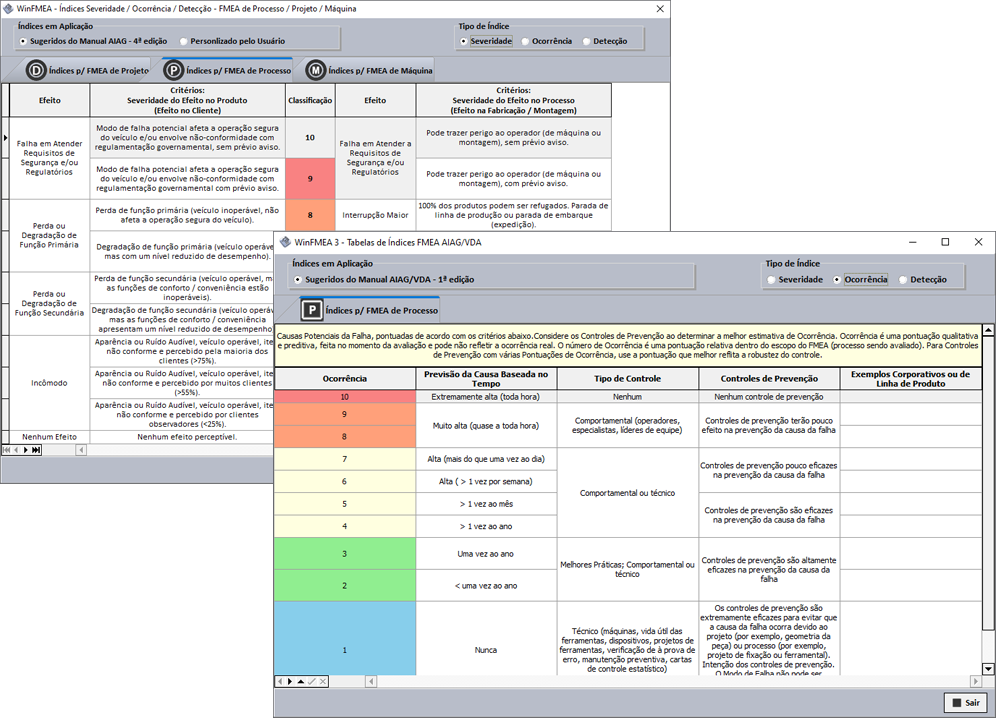The image size is (996, 718).
Task: Click first-record arrow in WinFMEA 3 navigator
Action: [279, 681]
